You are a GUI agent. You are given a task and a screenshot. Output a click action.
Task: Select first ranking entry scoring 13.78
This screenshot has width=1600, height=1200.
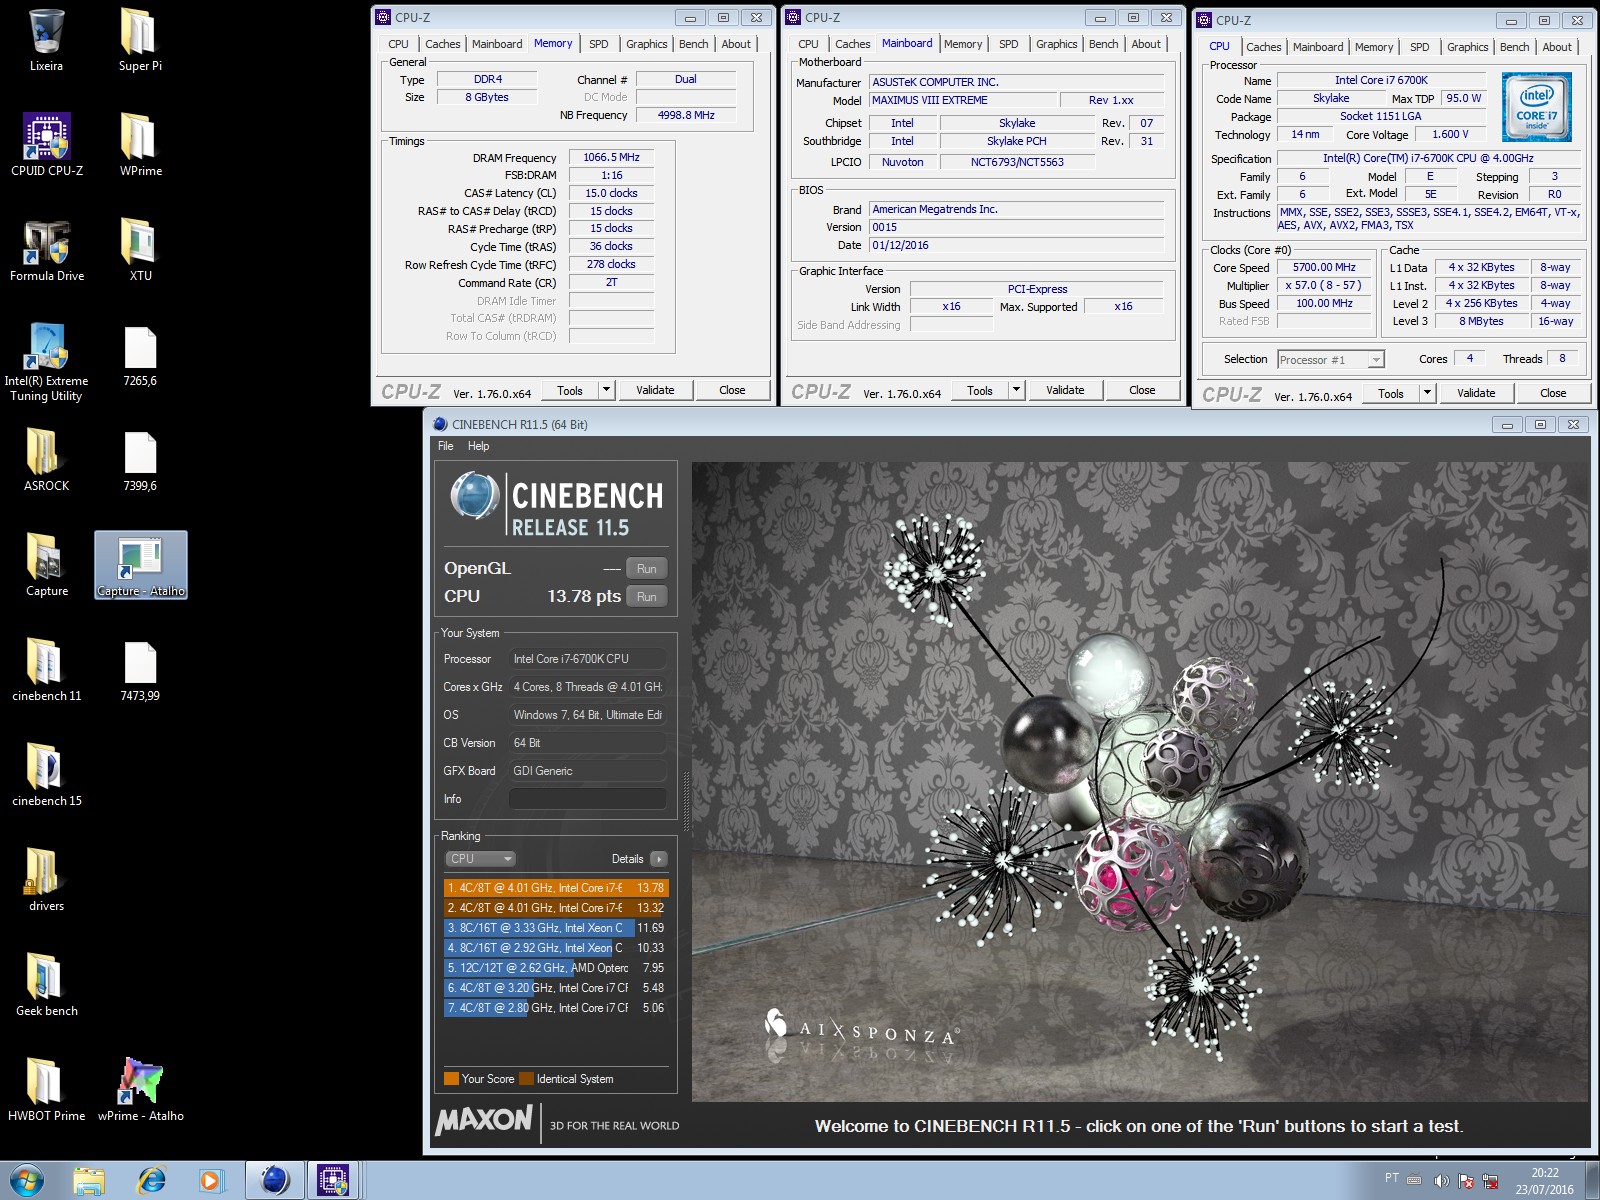pos(555,888)
